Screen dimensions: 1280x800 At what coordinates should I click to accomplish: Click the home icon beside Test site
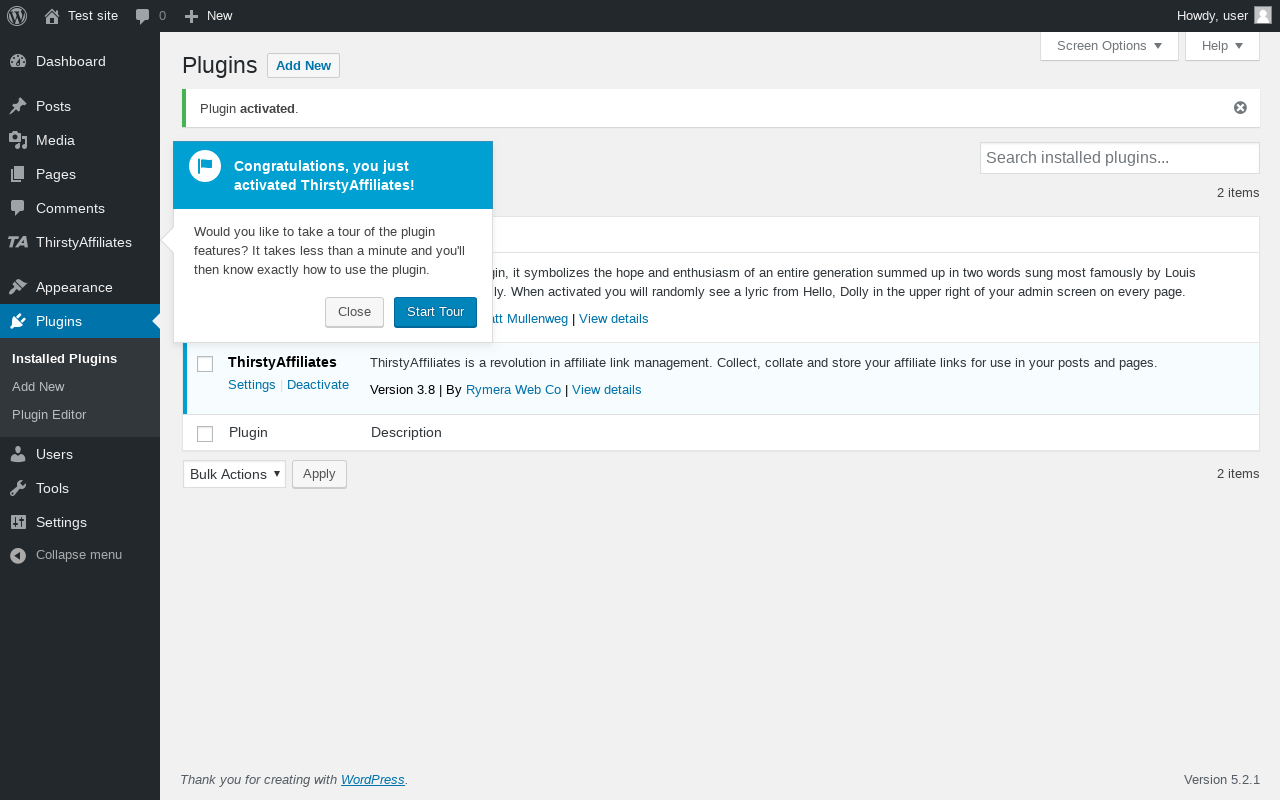[x=52, y=16]
